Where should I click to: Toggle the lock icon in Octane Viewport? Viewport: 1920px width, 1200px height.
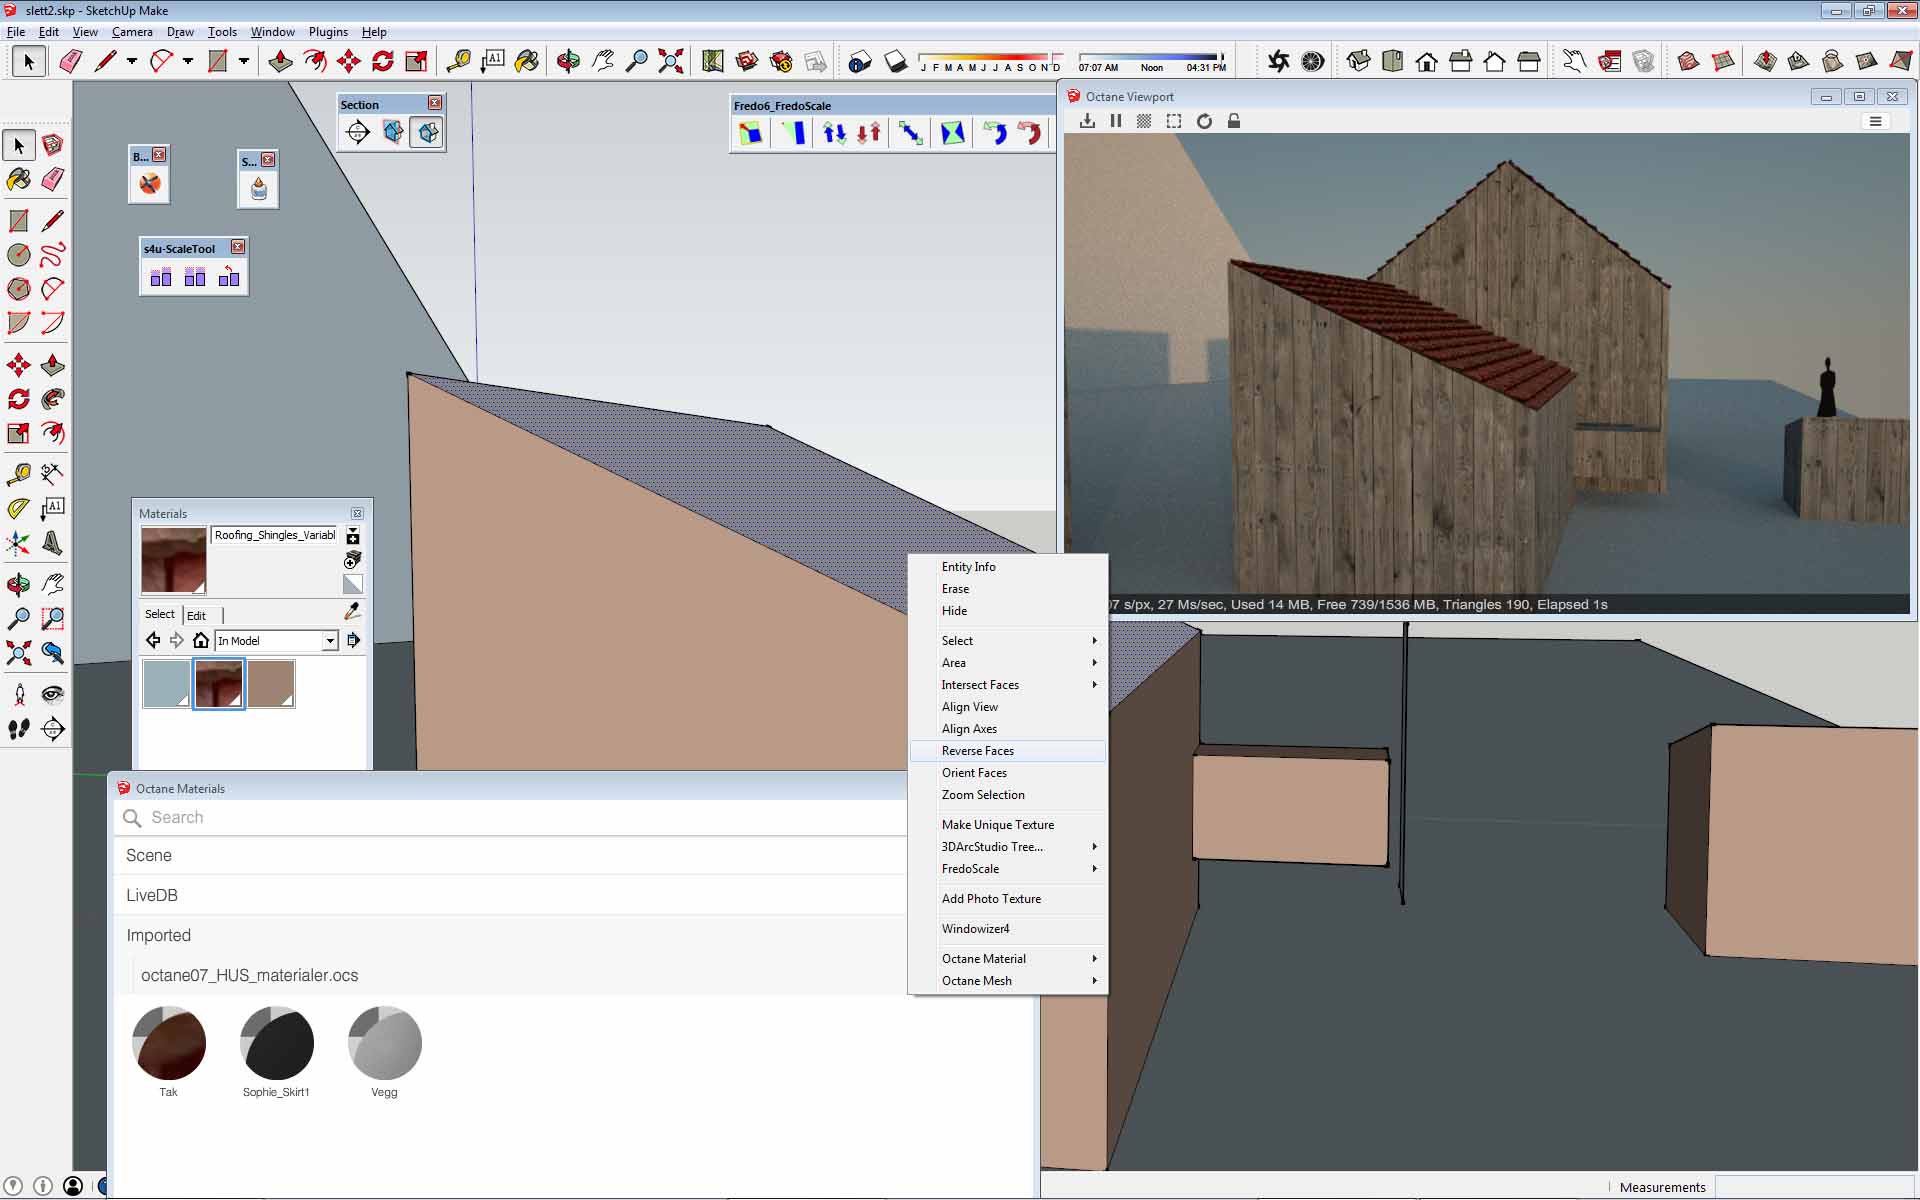1234,121
